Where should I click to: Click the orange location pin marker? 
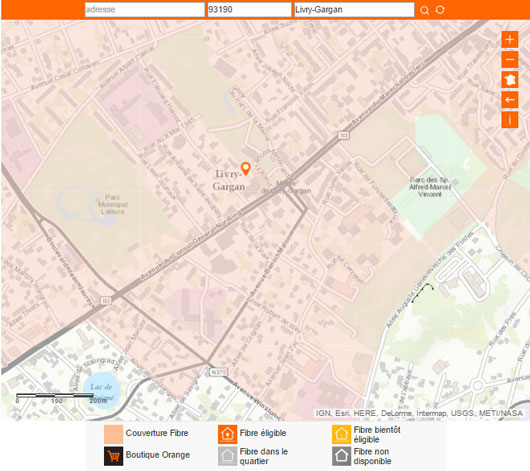[x=246, y=168]
